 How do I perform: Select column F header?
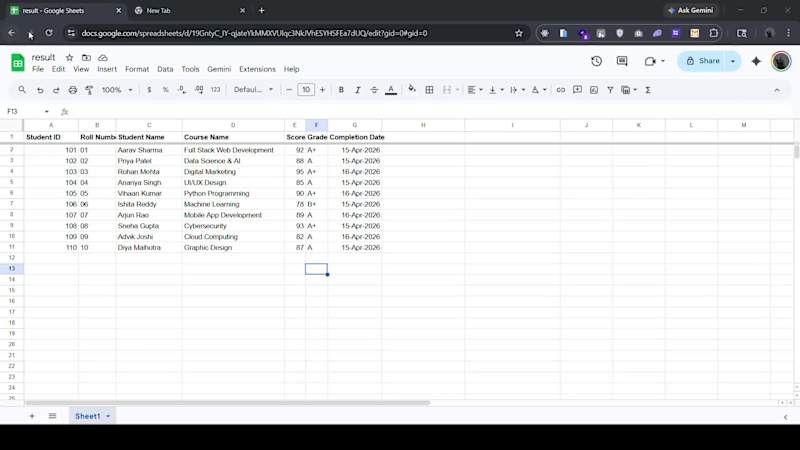(316, 124)
